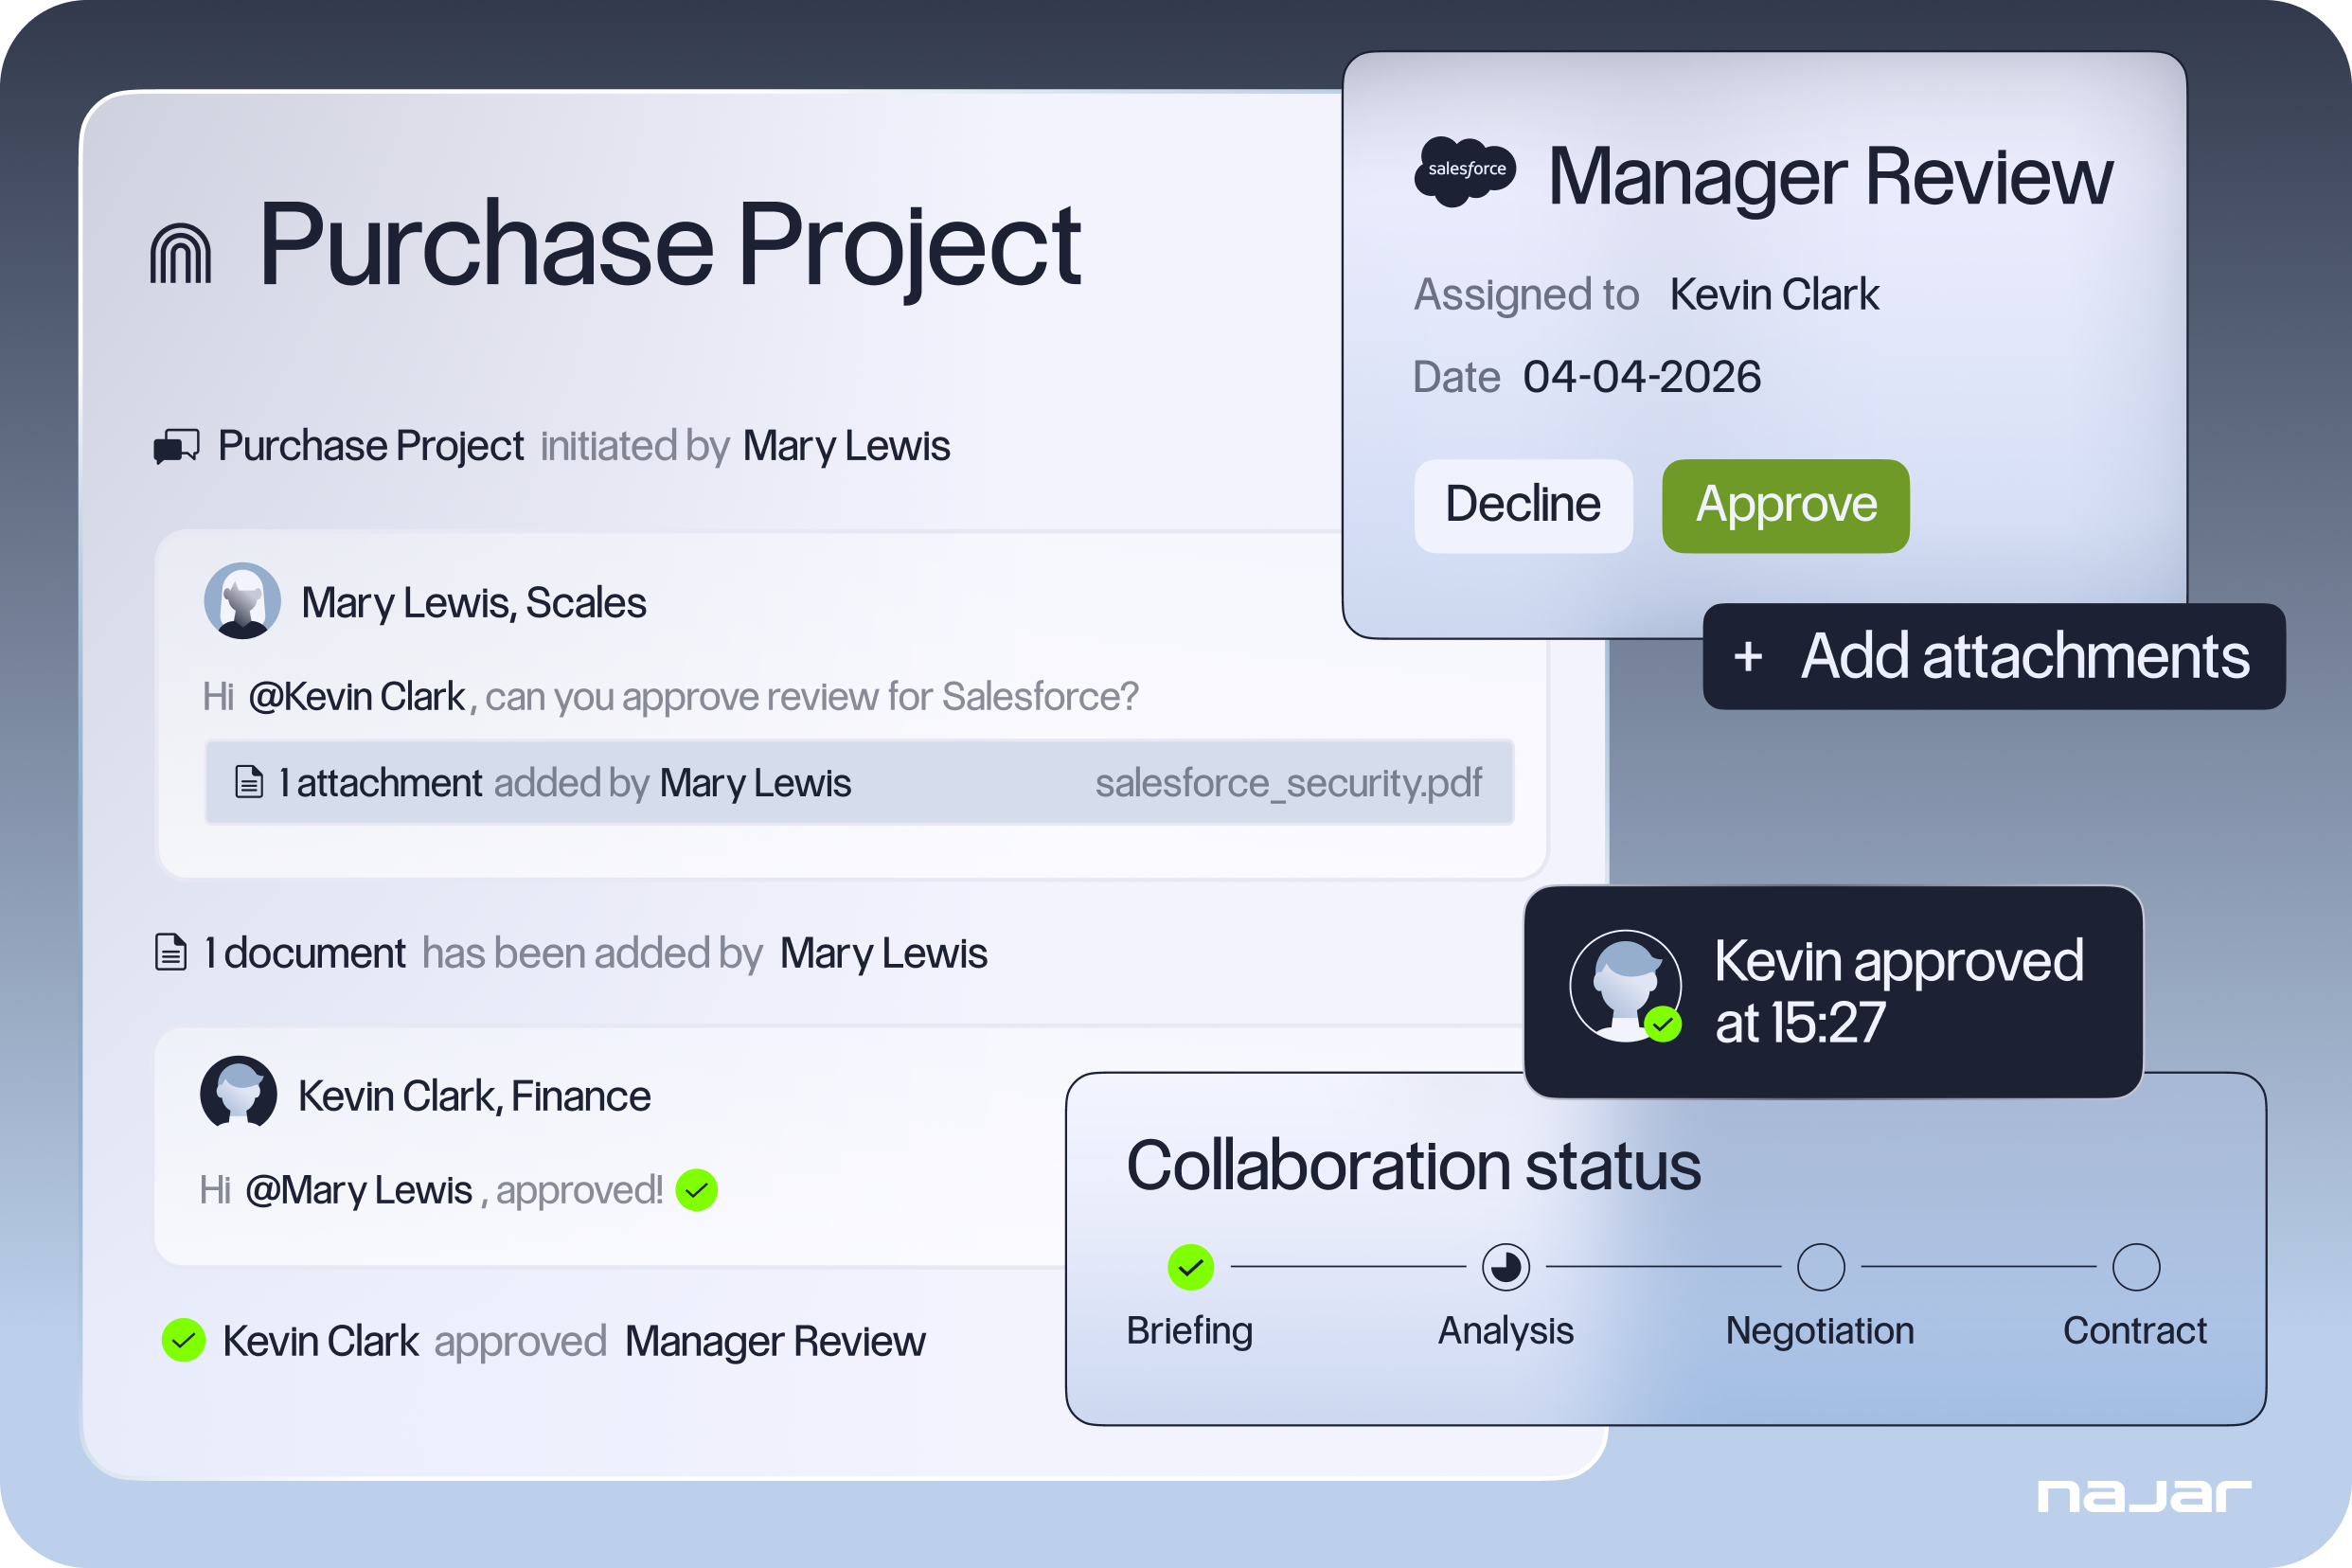Viewport: 2352px width, 1568px height.
Task: Select the Contract step circle
Action: [2135, 1267]
